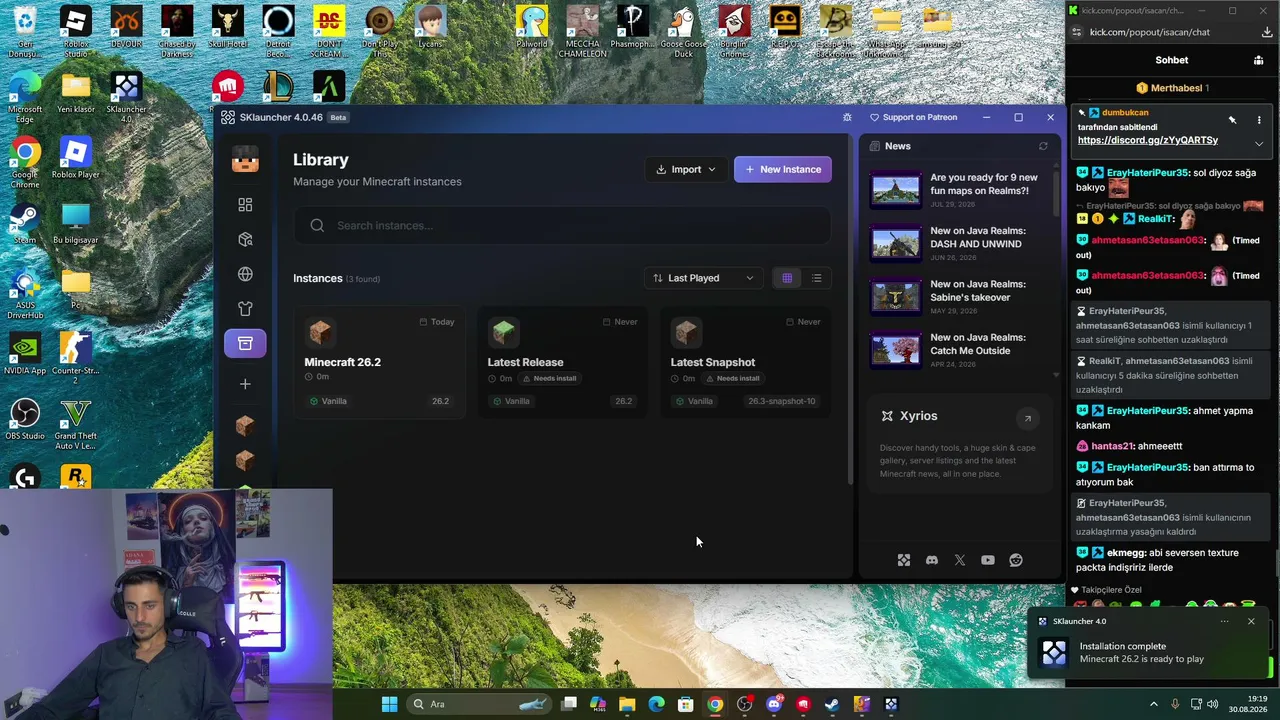Click username ErayHateriPeur35 saying ahmet yapma

(1148, 411)
